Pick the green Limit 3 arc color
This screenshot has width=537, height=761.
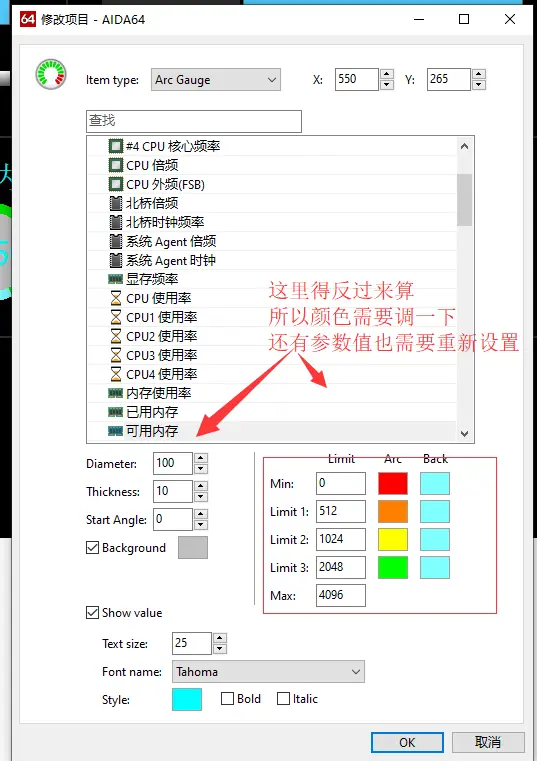click(393, 568)
